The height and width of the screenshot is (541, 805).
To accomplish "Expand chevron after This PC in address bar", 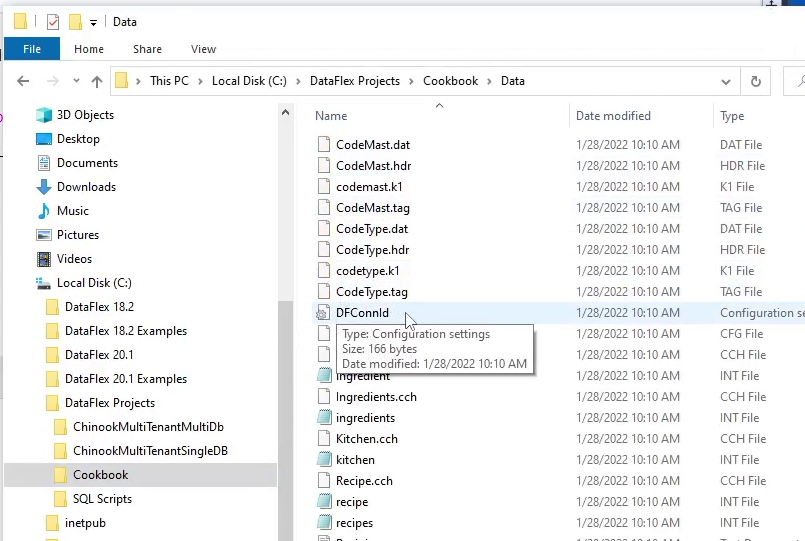I will coord(200,81).
